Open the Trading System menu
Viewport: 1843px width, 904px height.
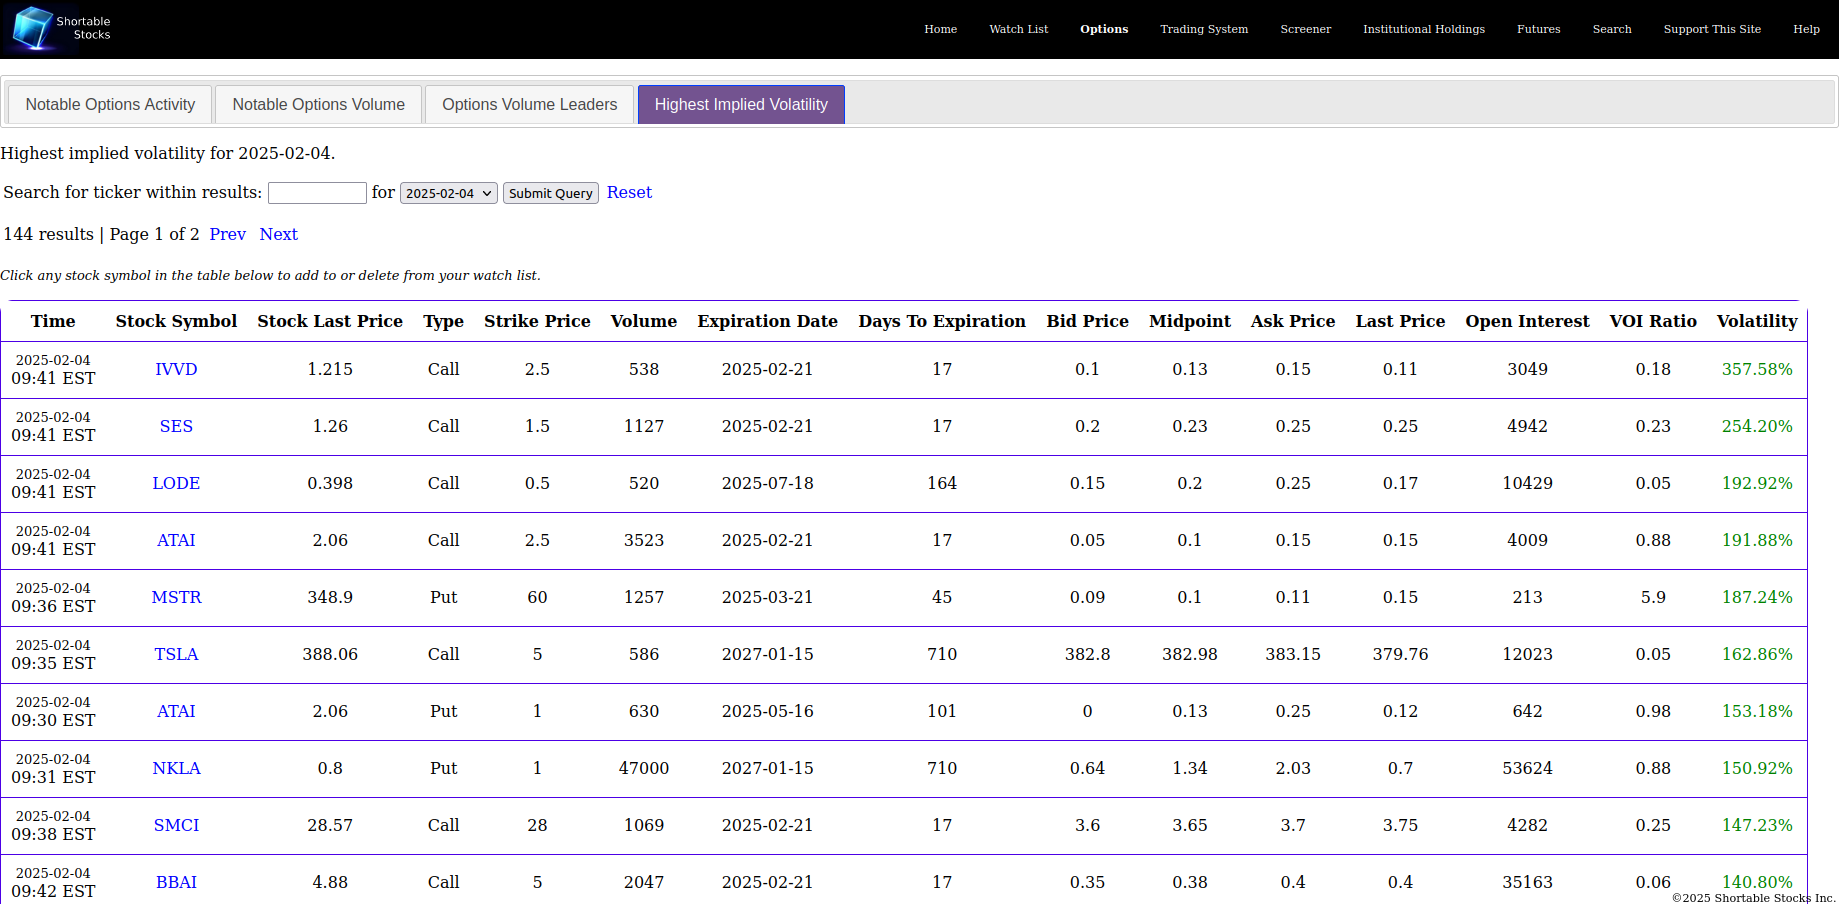point(1204,29)
